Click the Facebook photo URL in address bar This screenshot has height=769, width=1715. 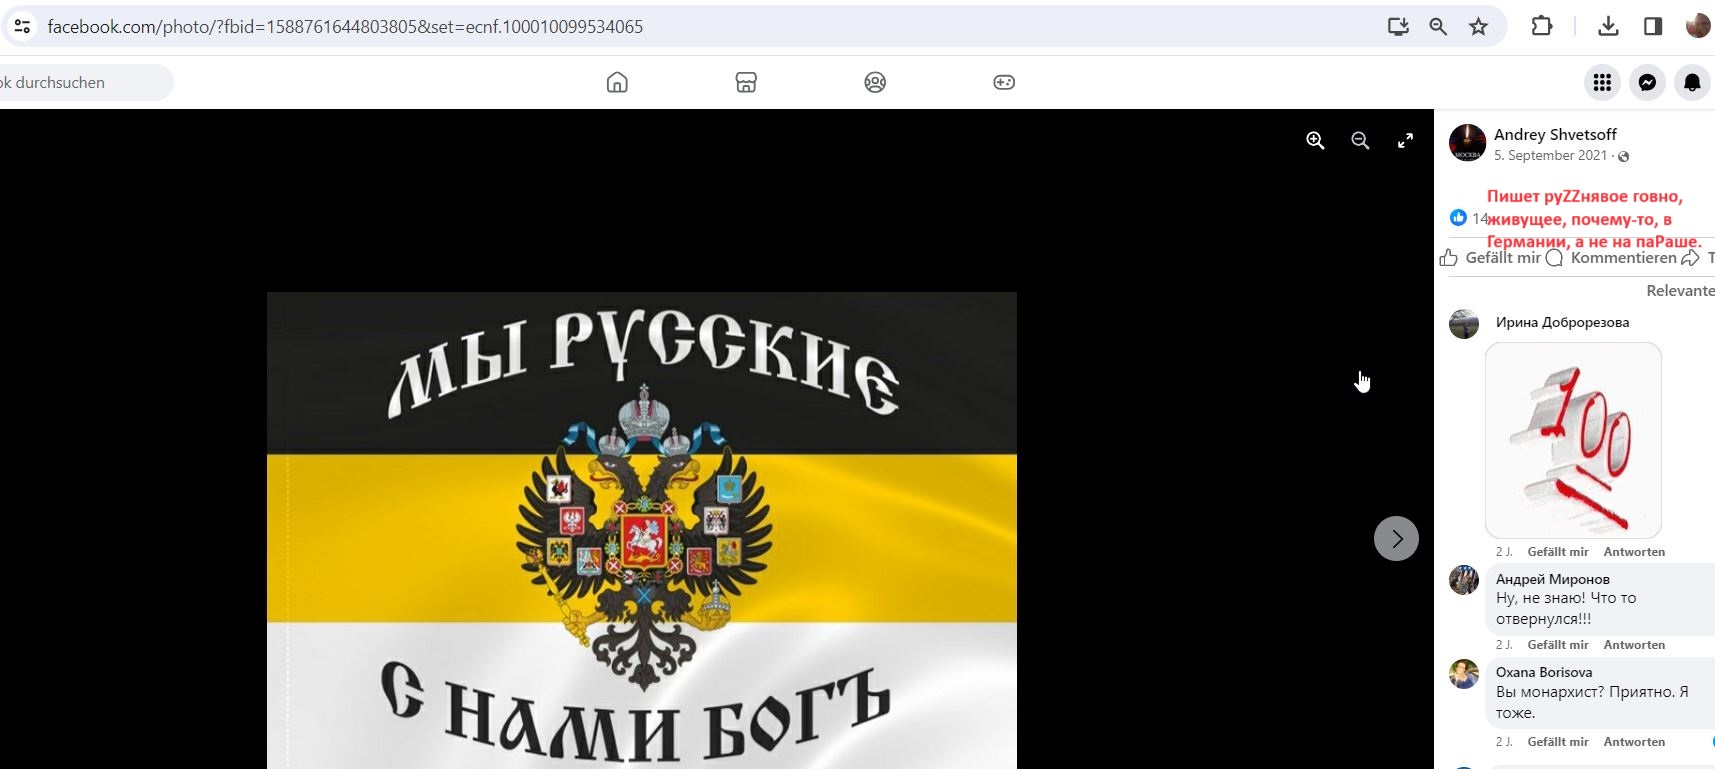coord(345,27)
